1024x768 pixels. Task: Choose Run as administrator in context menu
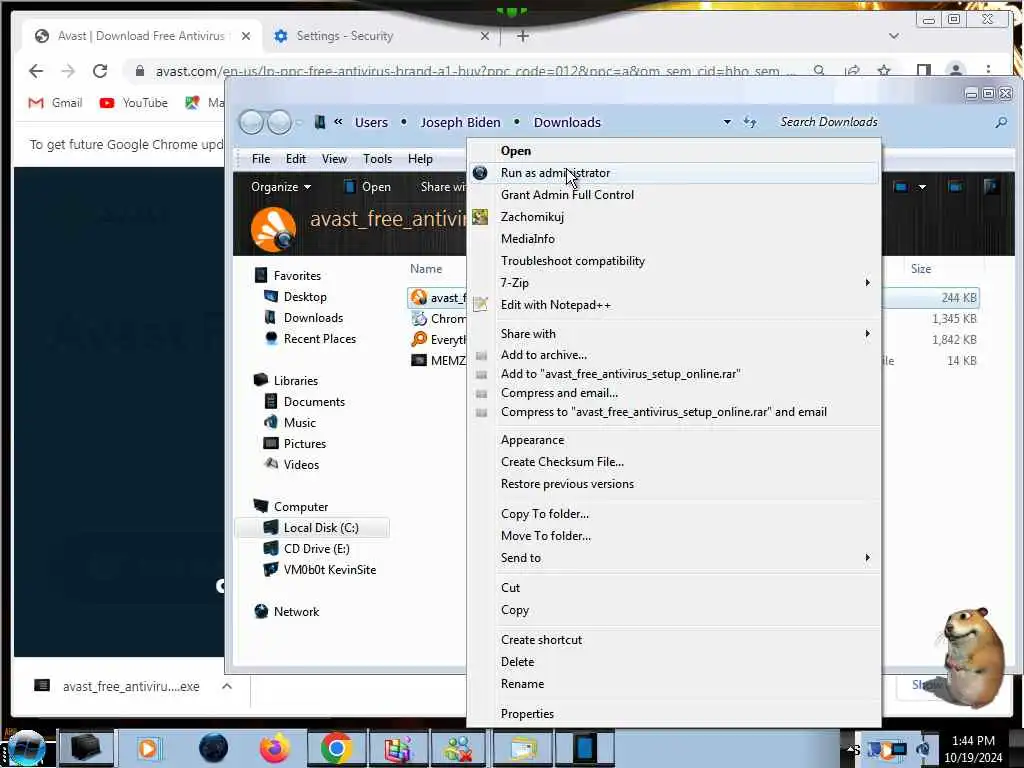coord(673,173)
